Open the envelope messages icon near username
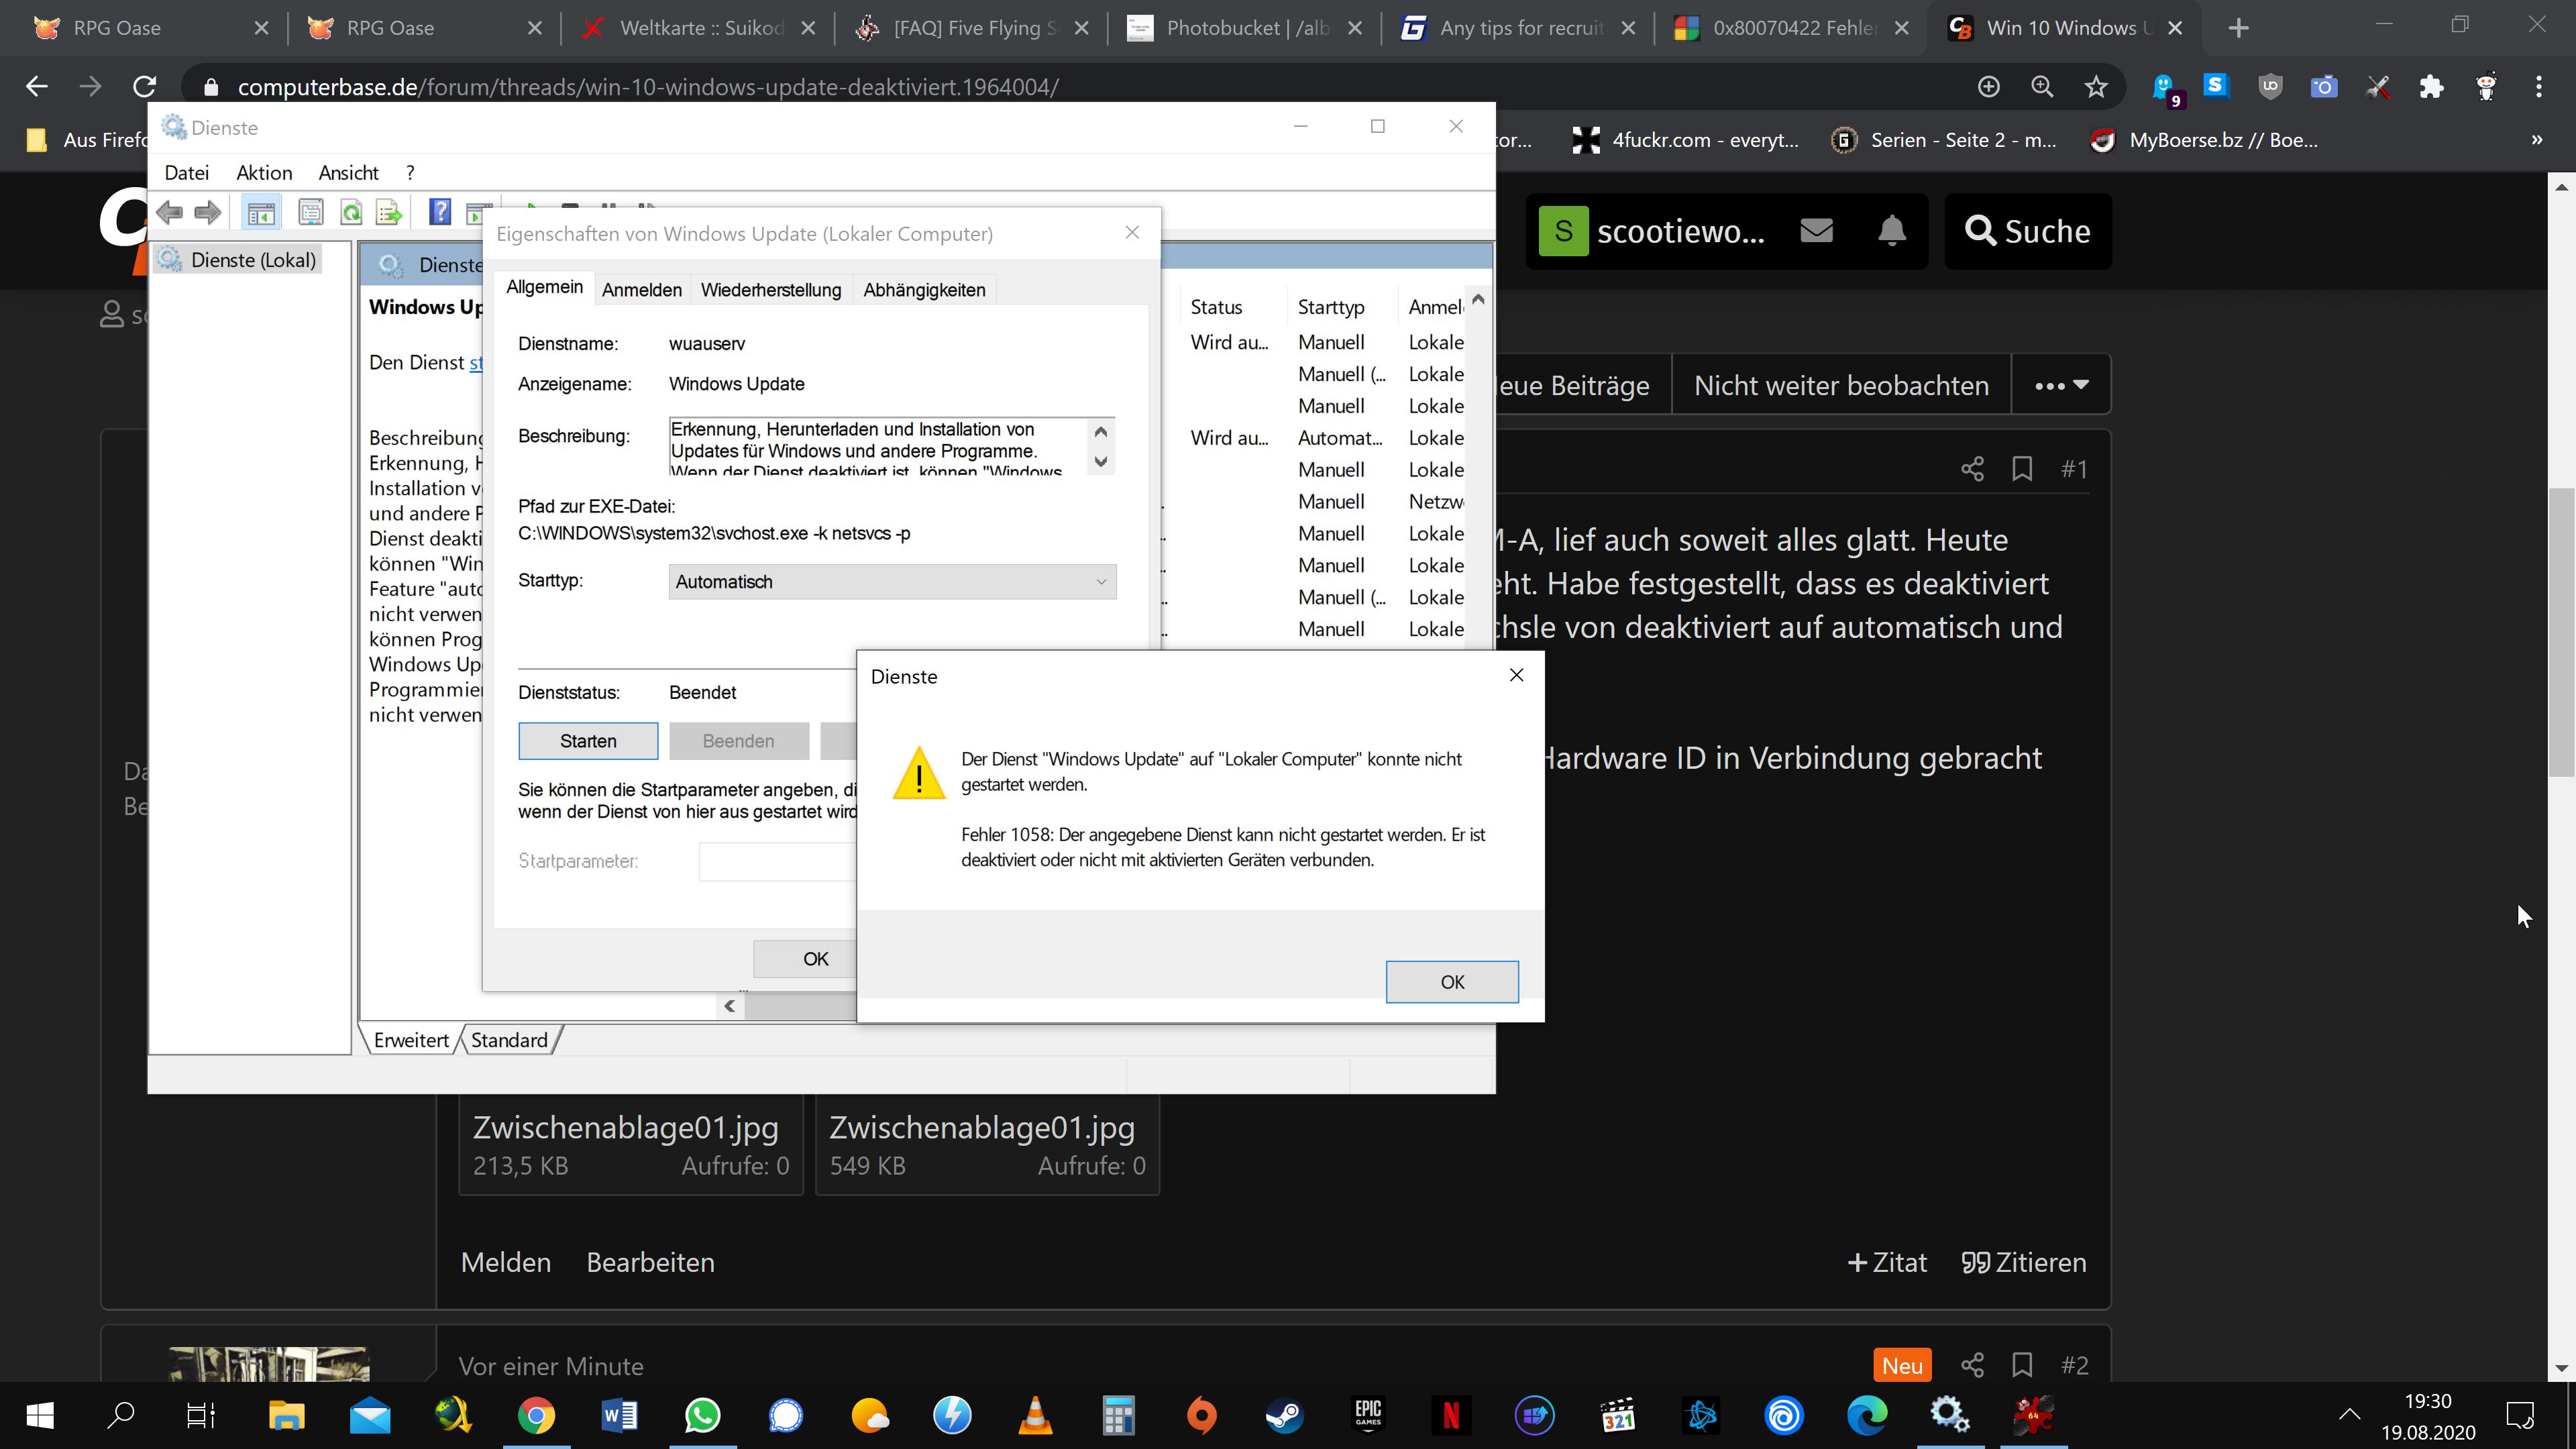This screenshot has height=1449, width=2576. (x=1816, y=231)
